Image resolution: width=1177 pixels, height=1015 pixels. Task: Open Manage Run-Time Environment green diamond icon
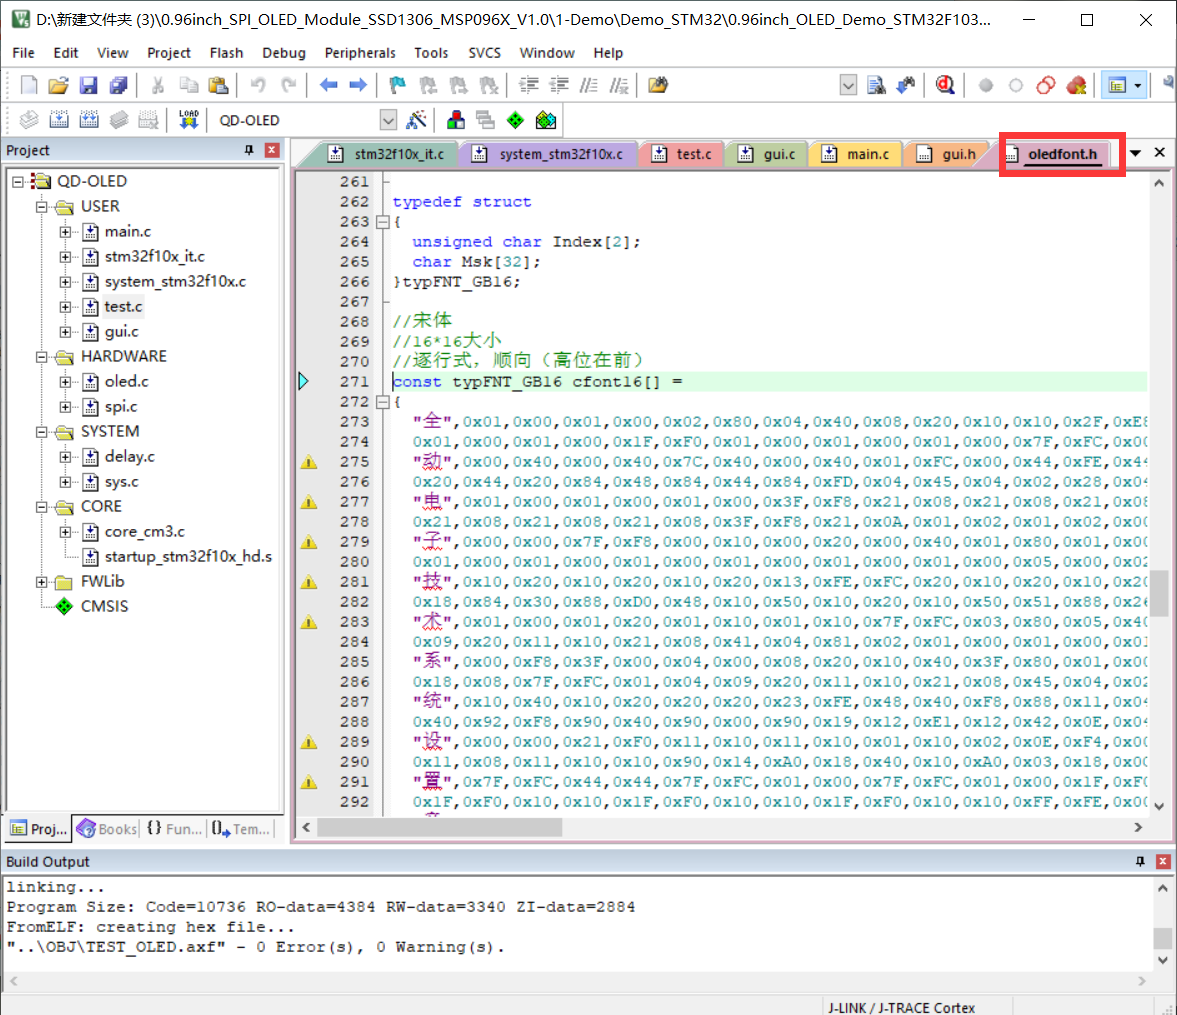click(x=517, y=119)
